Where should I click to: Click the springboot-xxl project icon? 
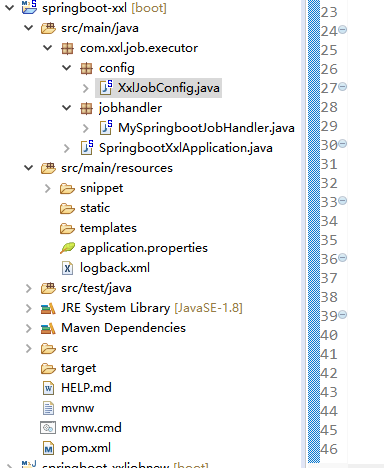pyautogui.click(x=29, y=7)
